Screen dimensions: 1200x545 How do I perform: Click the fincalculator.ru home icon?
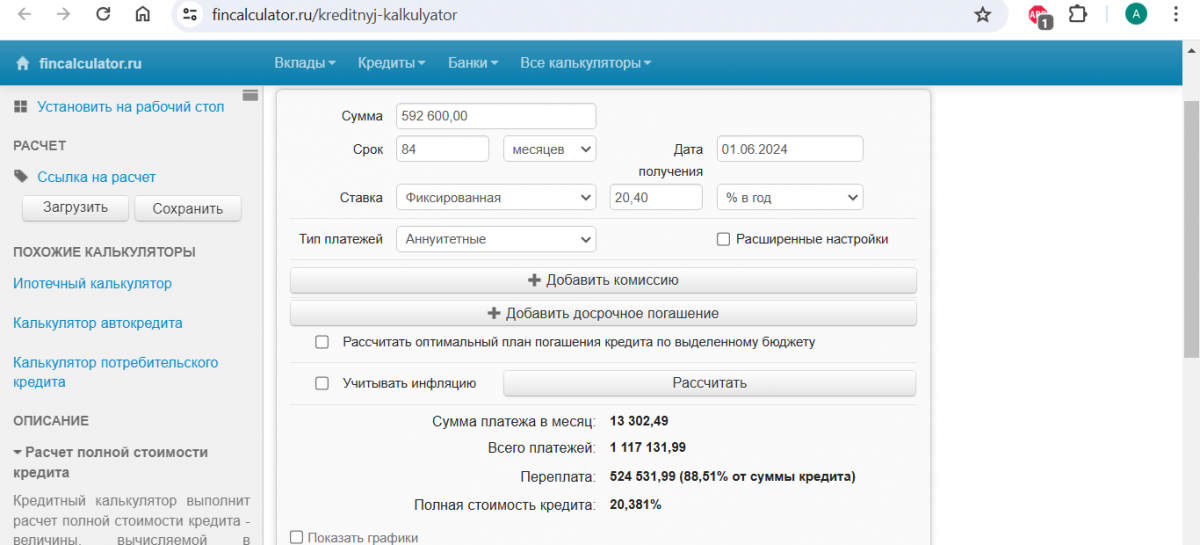[x=23, y=64]
